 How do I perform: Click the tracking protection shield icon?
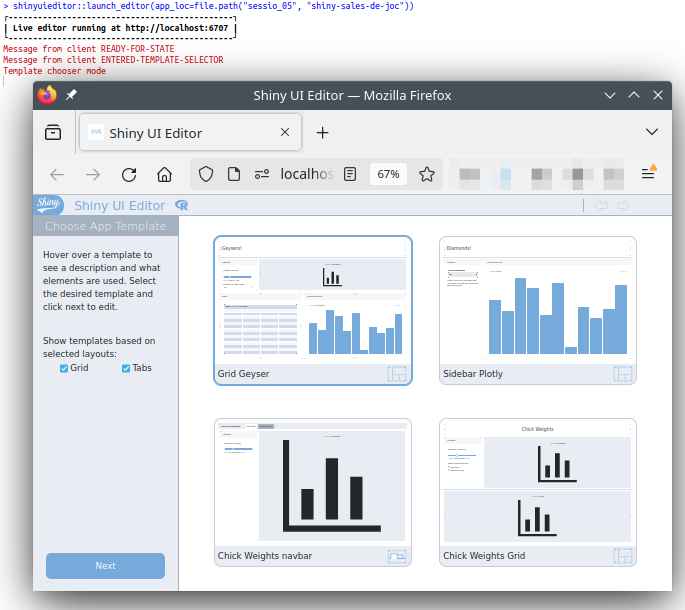(206, 174)
